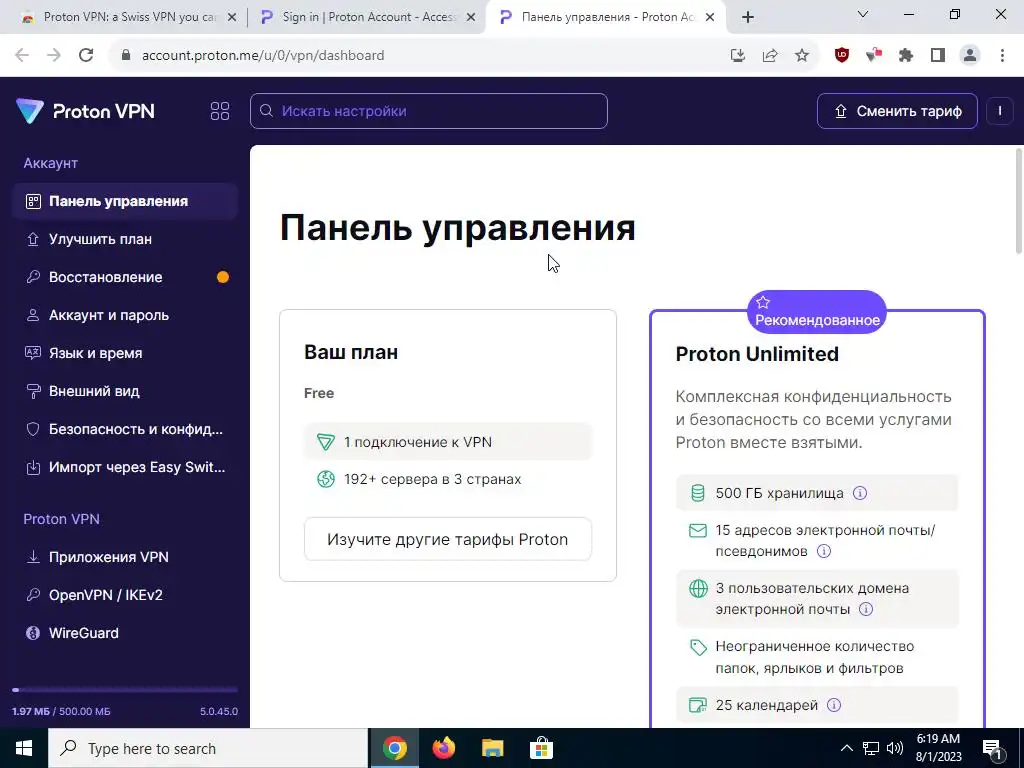The height and width of the screenshot is (768, 1024).
Task: Click the Proton VPN logo
Action: 86,111
